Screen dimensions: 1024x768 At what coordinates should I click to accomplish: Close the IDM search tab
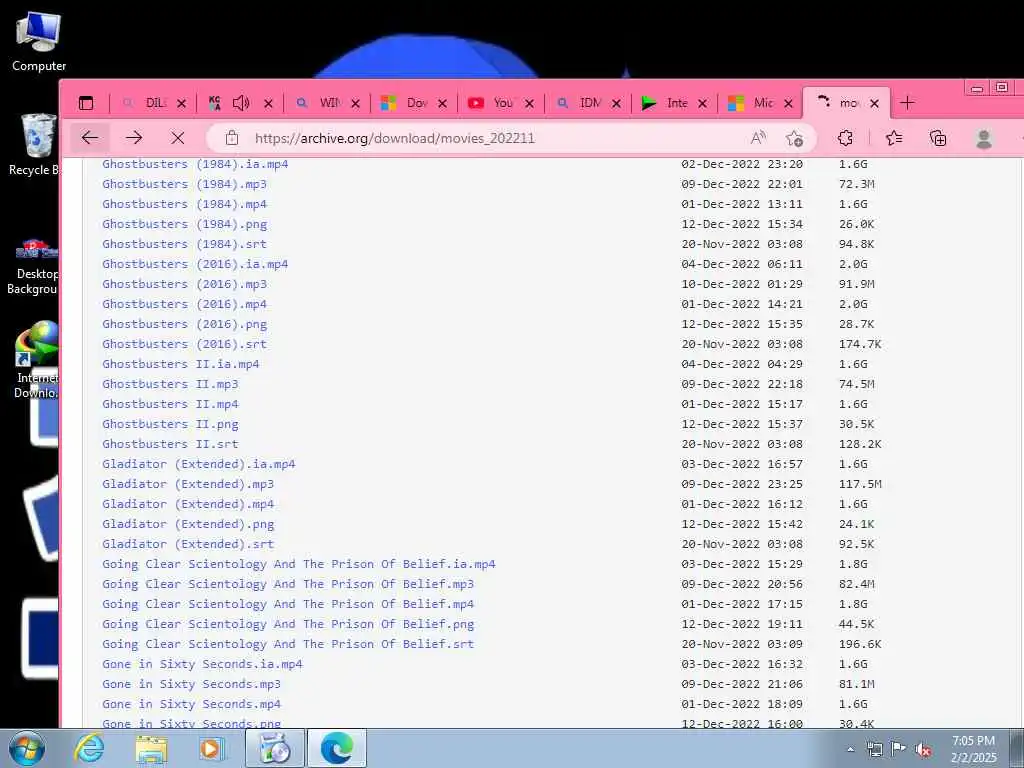coord(616,103)
